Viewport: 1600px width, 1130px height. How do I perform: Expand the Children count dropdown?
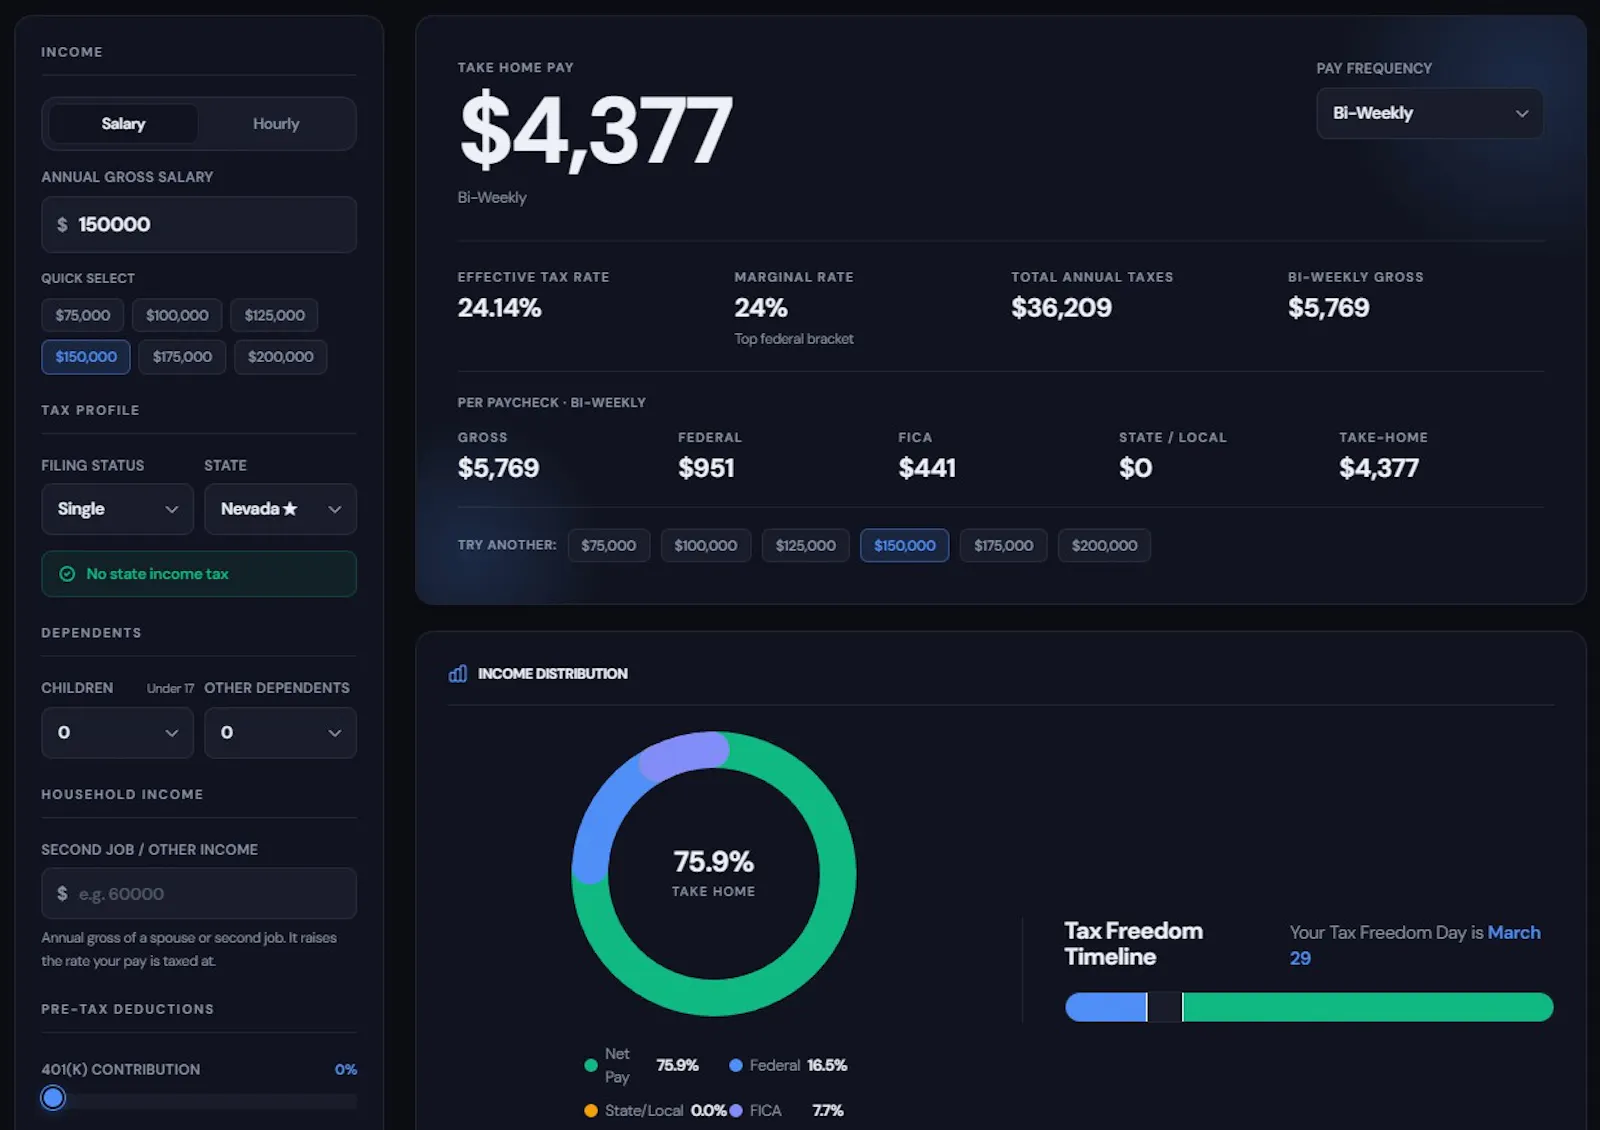(117, 733)
